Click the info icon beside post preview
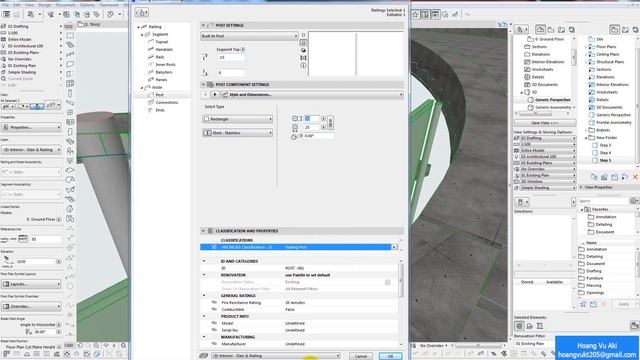Screen dimensions: 640x360 [x=303, y=65]
